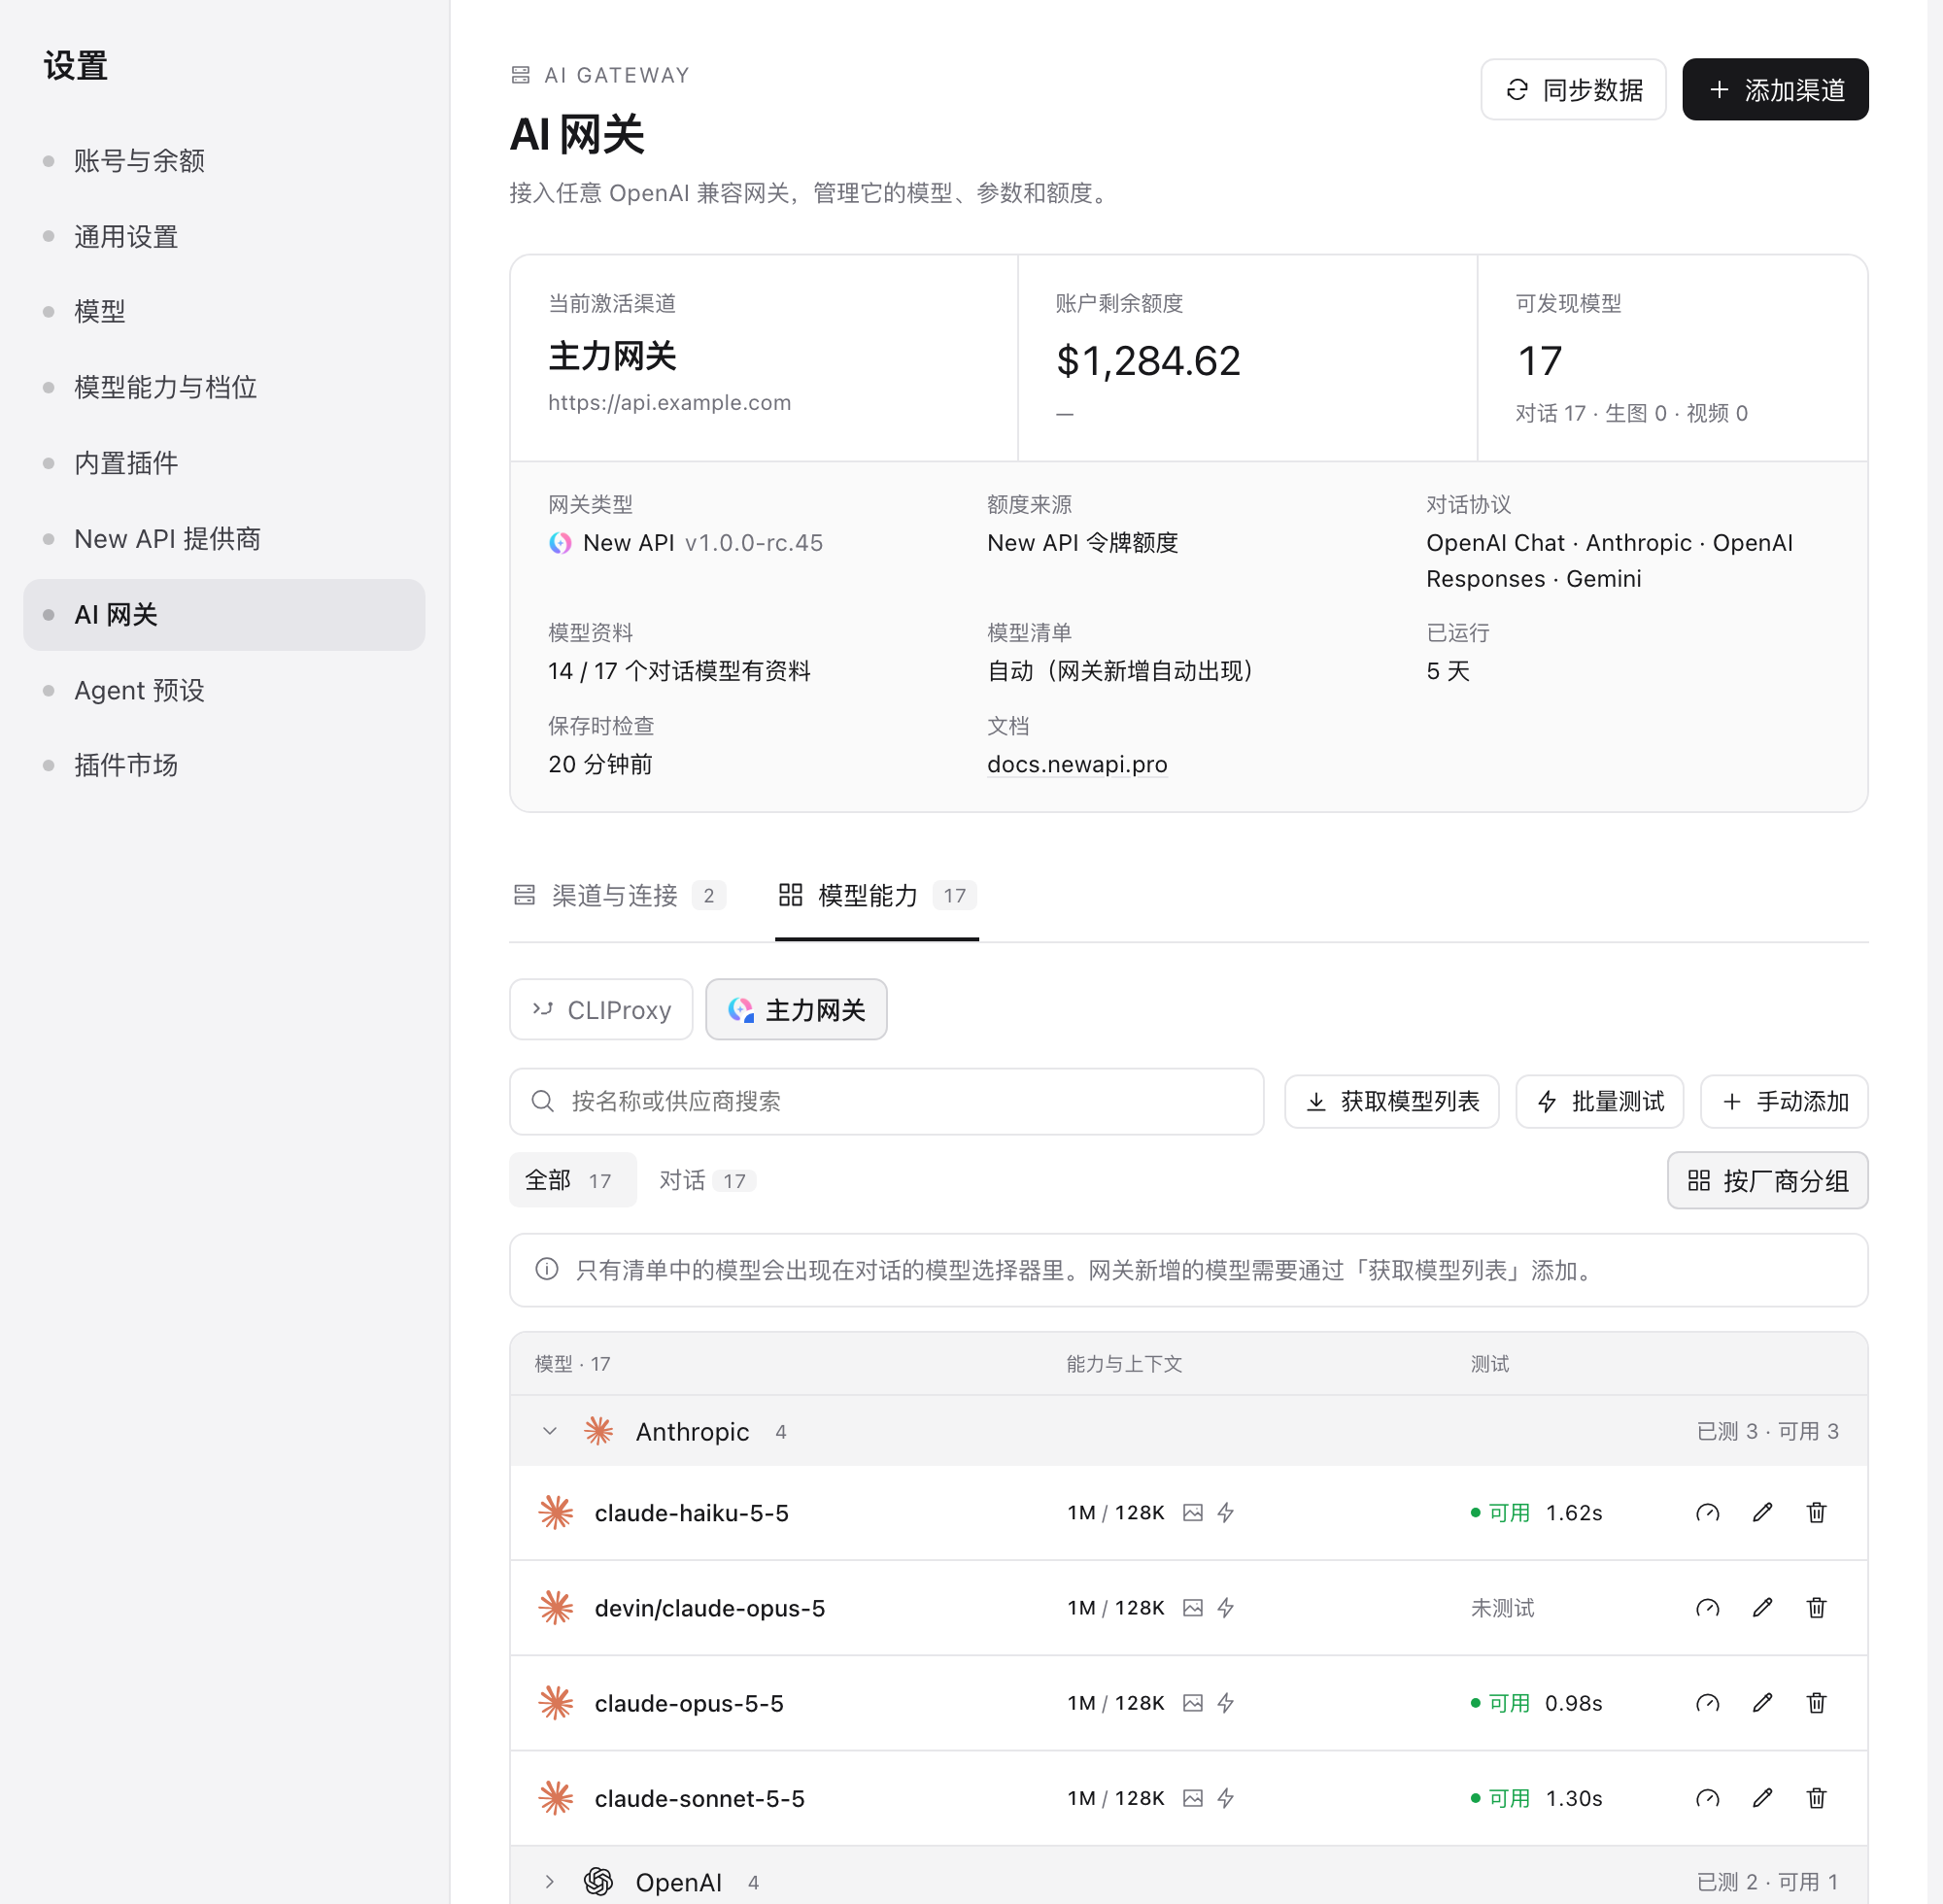
Task: Edit the claude-haiku-5-5 model
Action: pyautogui.click(x=1762, y=1513)
